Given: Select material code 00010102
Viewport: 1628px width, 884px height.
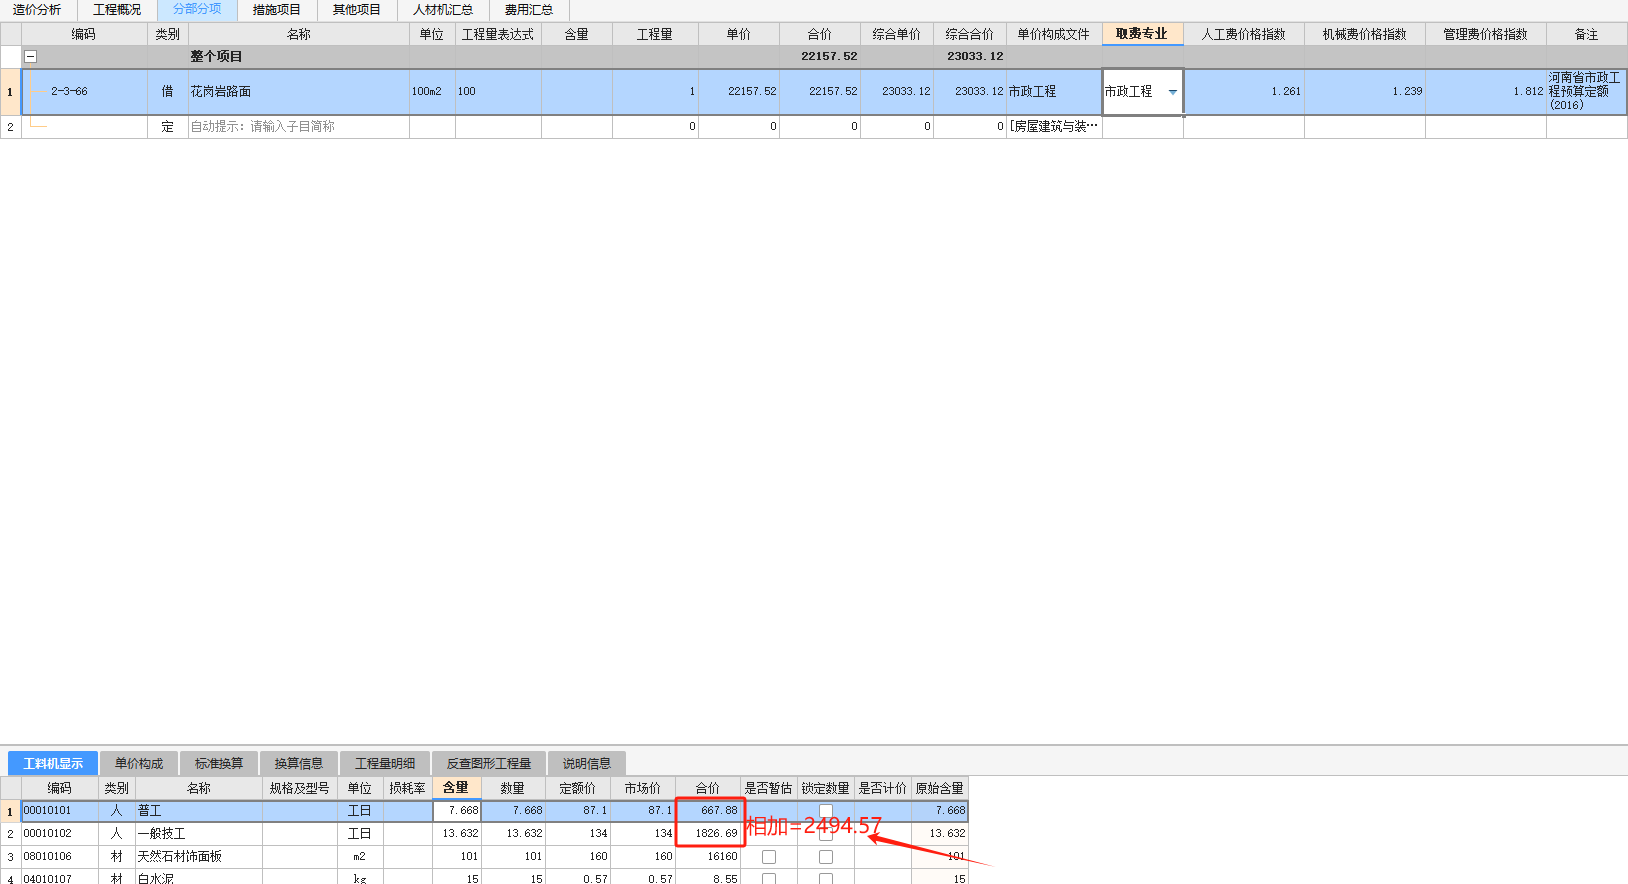Looking at the screenshot, I should 60,834.
